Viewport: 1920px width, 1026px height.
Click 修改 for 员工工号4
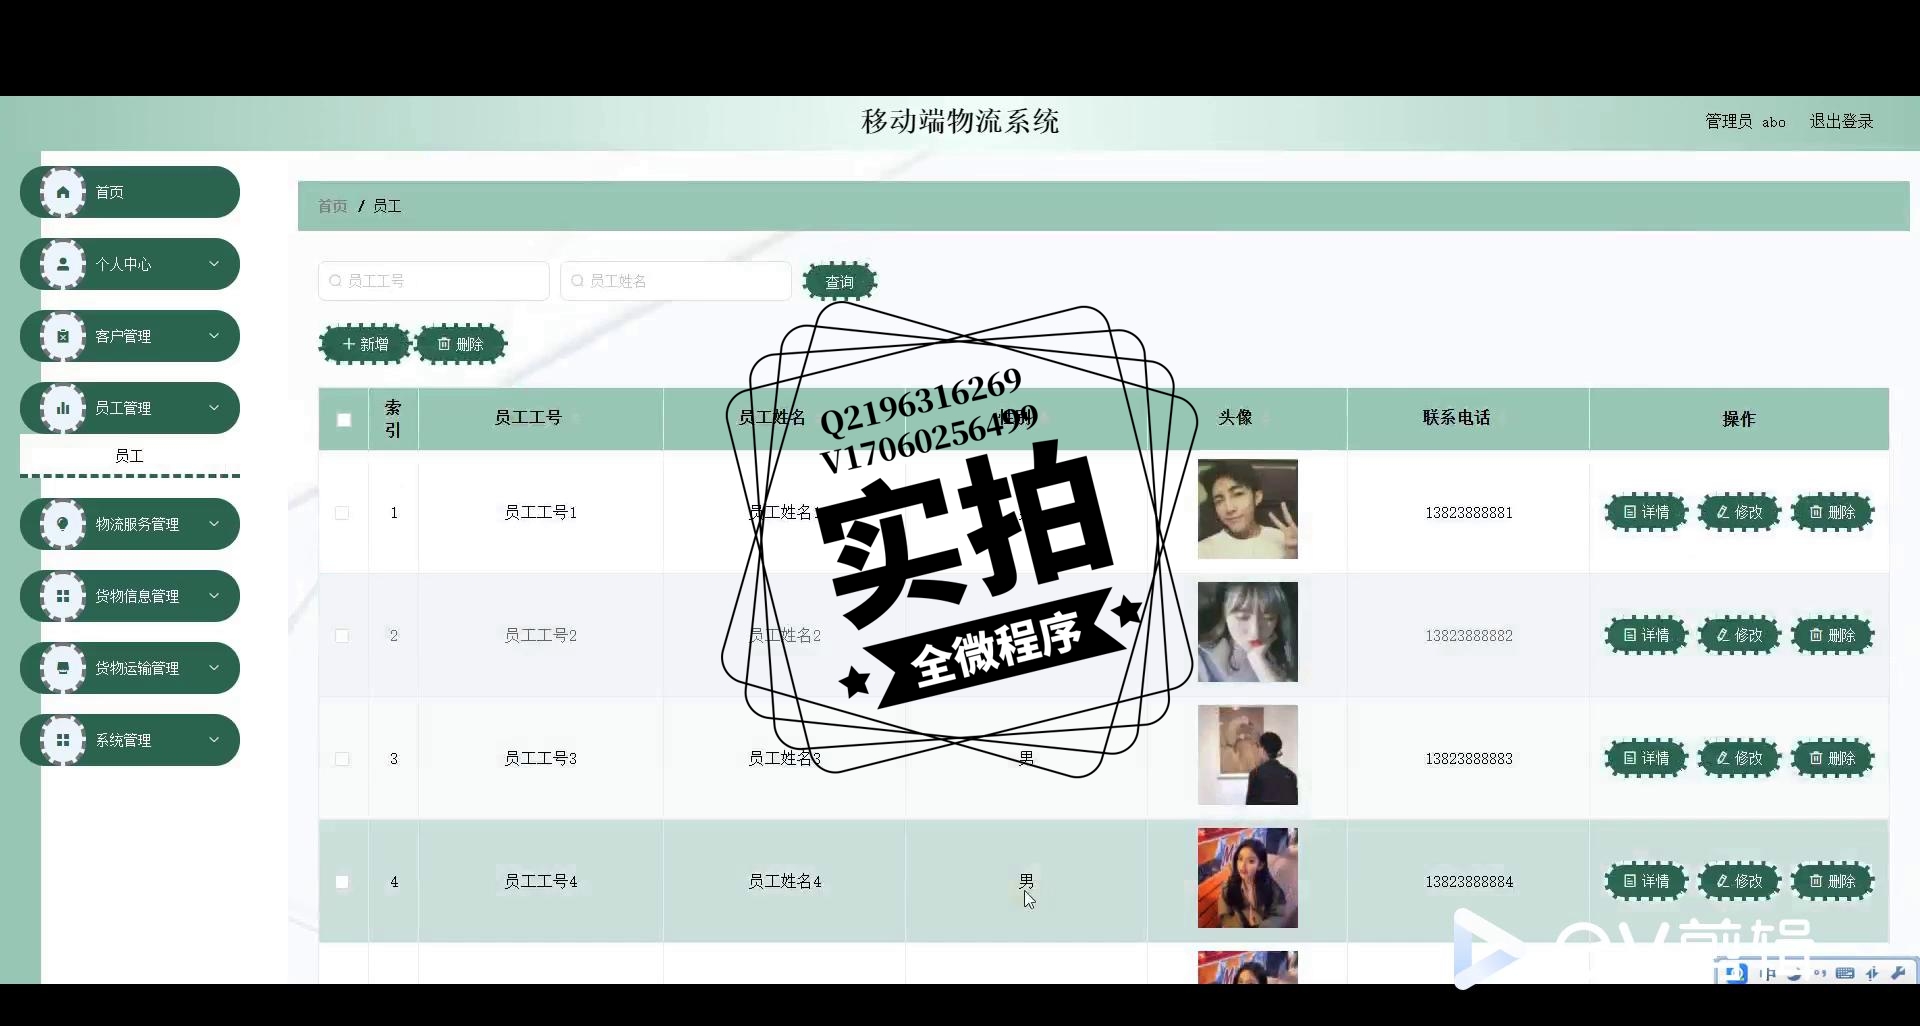tap(1740, 881)
